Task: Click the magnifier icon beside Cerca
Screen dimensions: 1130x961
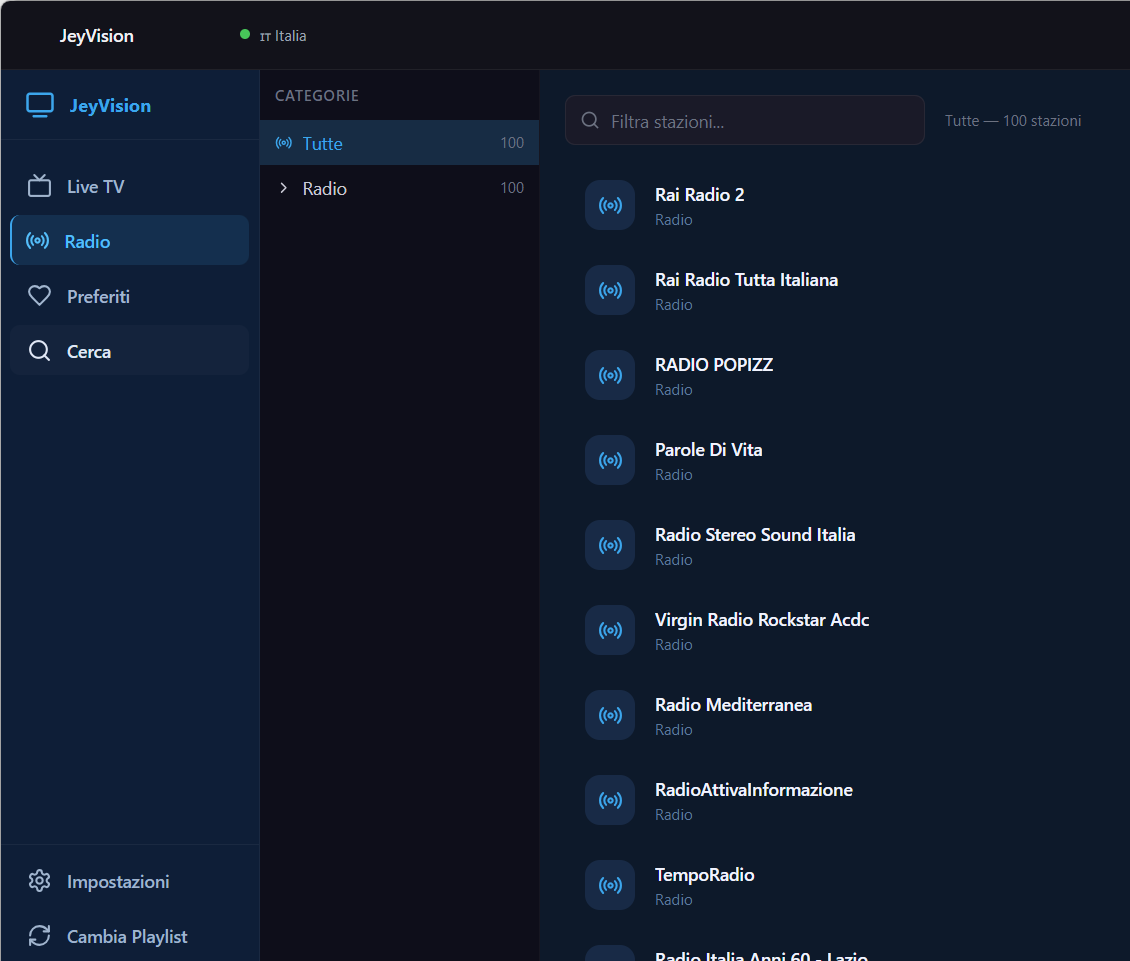Action: point(39,351)
